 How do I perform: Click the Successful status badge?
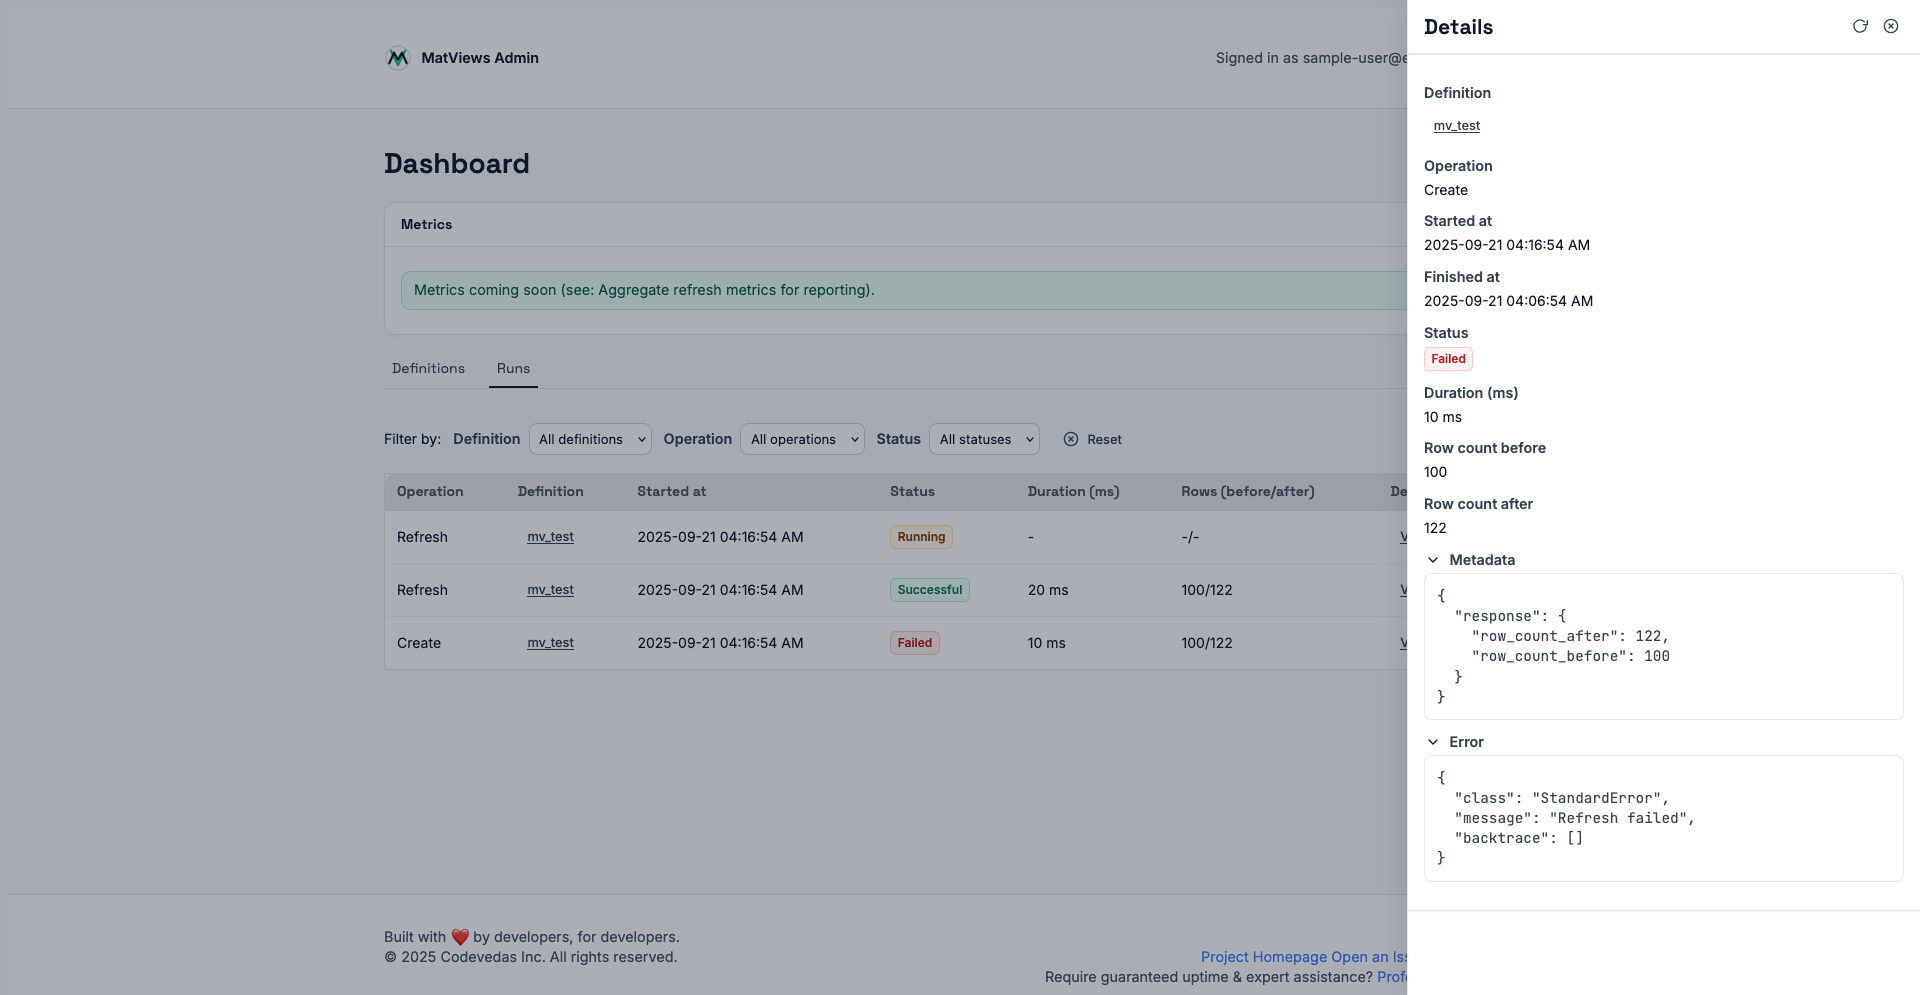tap(929, 590)
